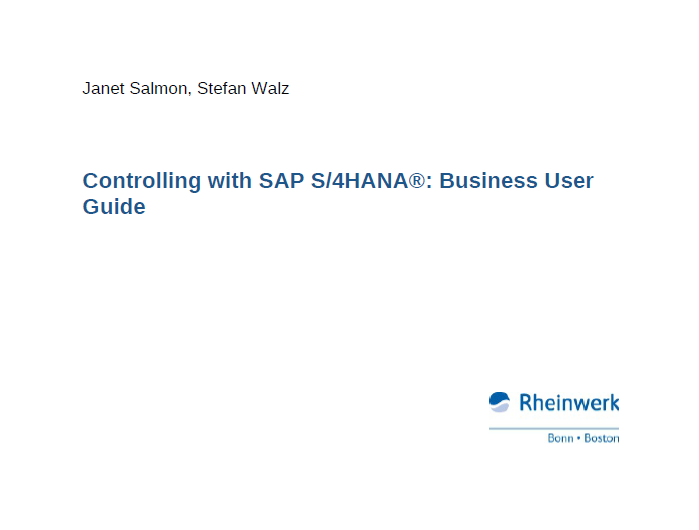Click the word SAP in the title
Viewport: 699px width, 530px height.
[281, 181]
